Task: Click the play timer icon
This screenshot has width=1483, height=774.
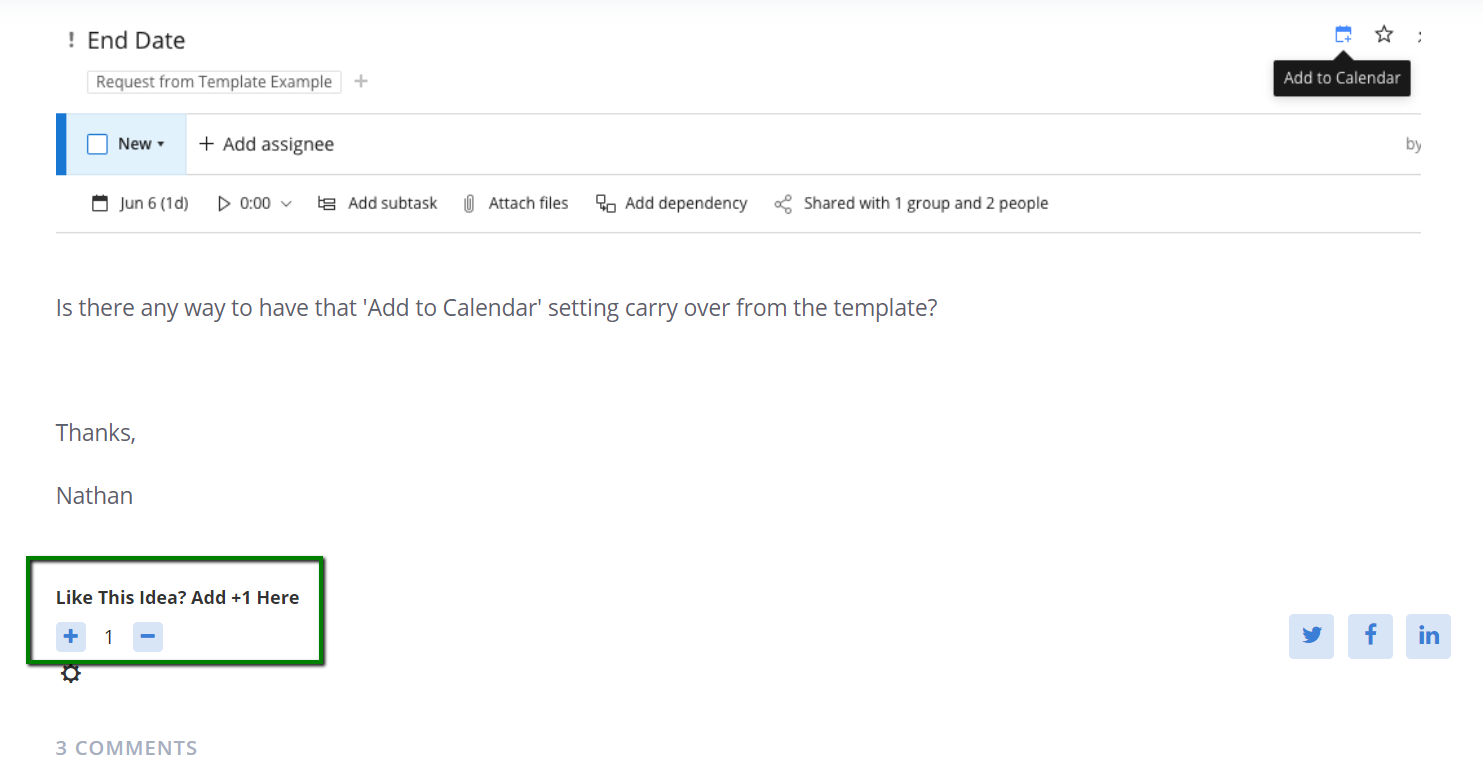Action: pos(223,203)
